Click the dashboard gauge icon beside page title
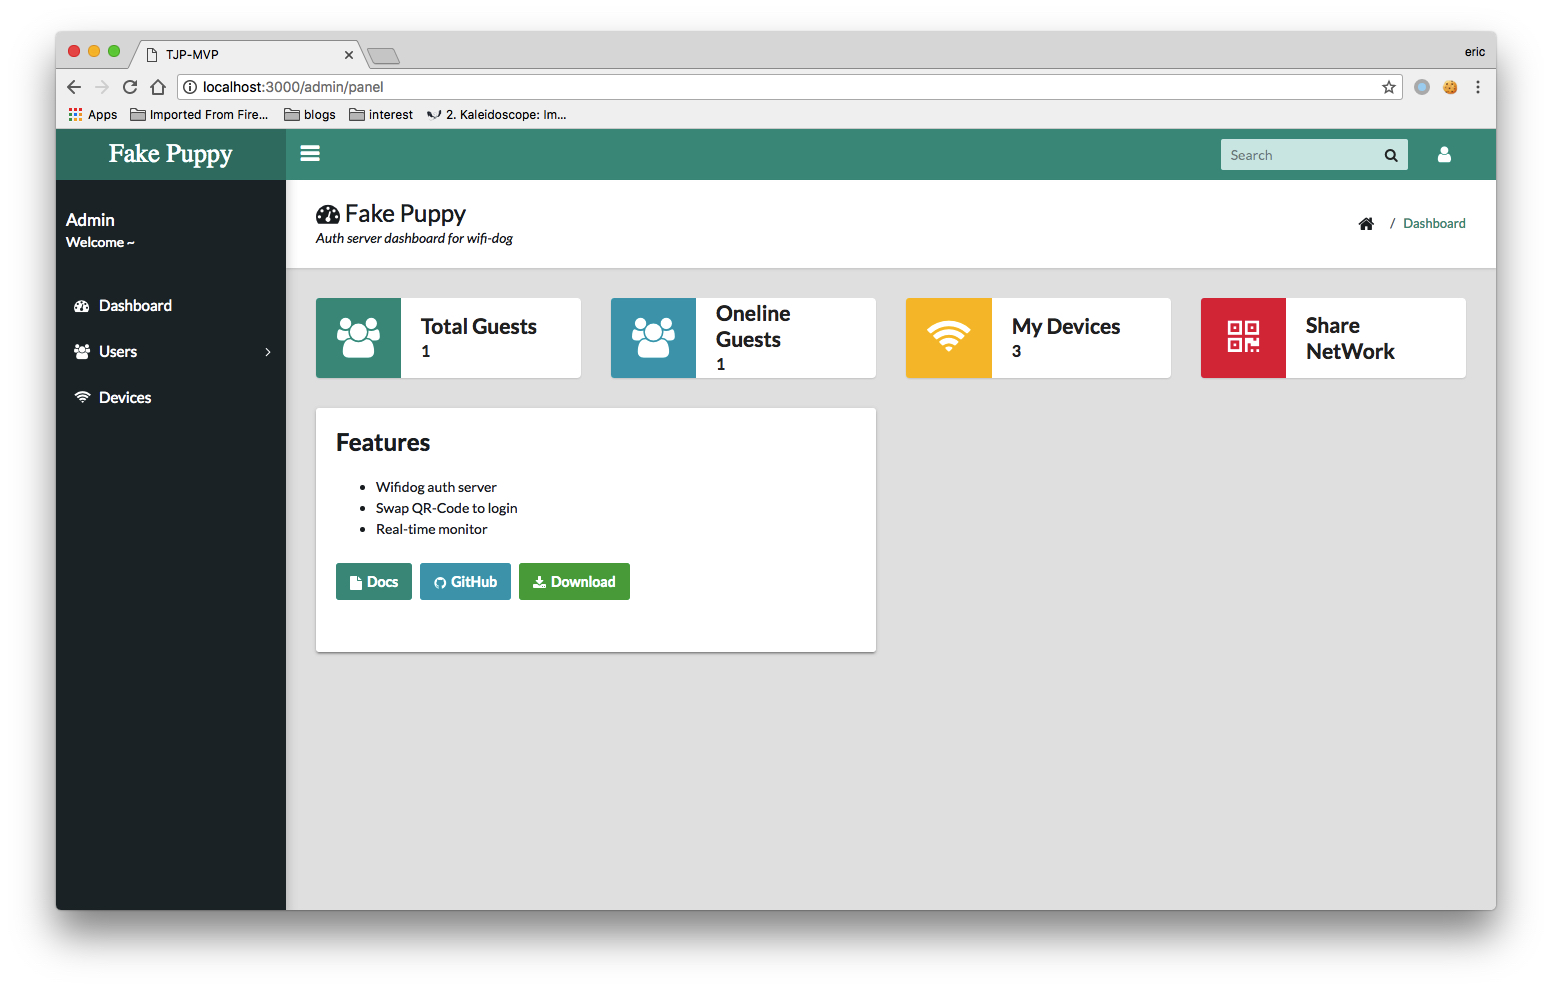1552x990 pixels. 328,214
